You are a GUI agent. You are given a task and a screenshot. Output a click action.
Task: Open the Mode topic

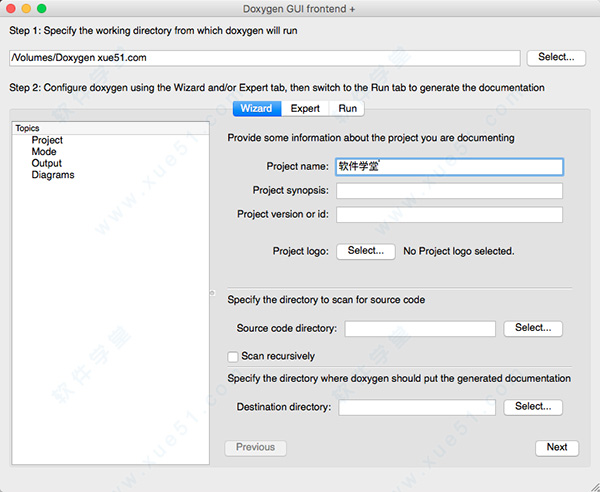tap(44, 152)
